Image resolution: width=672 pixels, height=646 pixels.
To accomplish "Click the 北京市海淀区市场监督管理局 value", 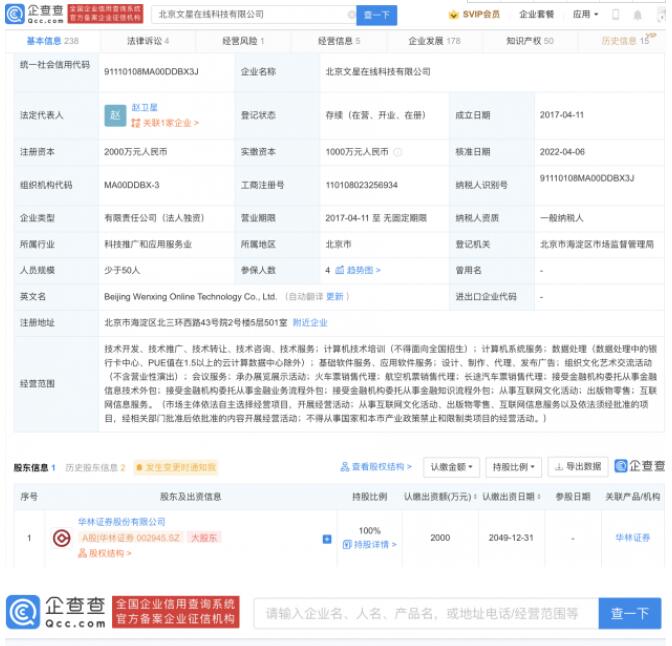I will (x=597, y=244).
